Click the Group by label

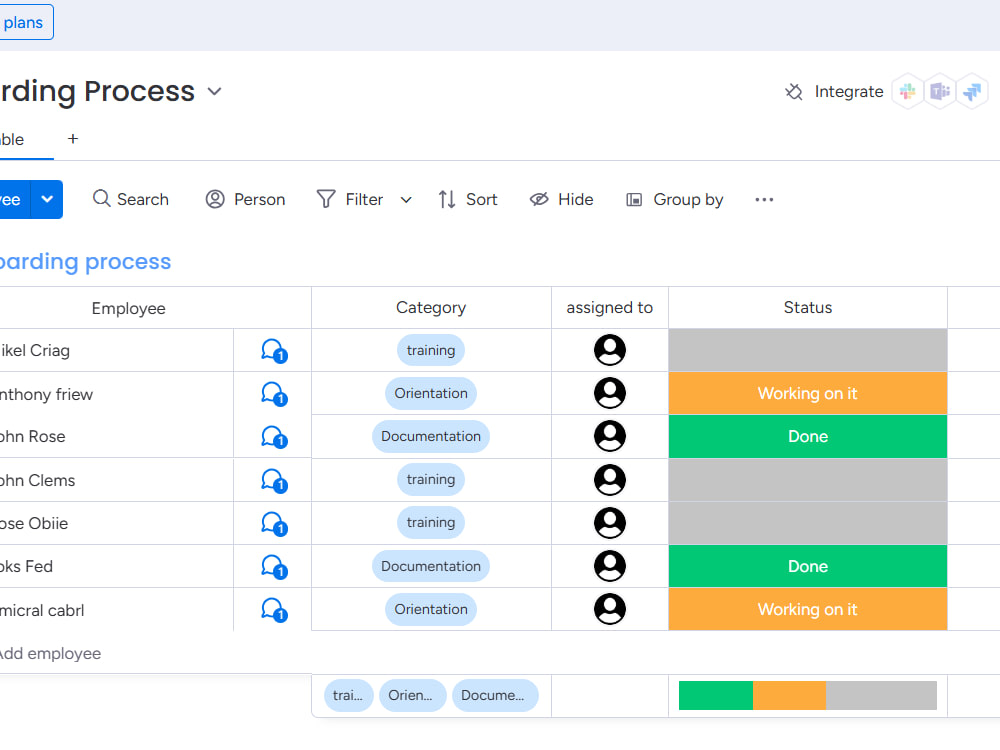click(x=688, y=200)
